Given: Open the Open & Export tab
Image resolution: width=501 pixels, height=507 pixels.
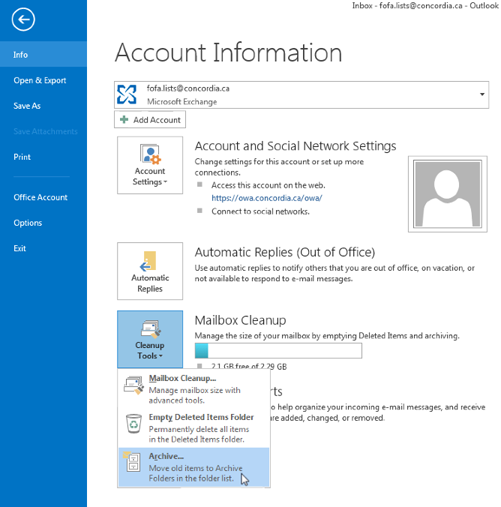Looking at the screenshot, I should pyautogui.click(x=40, y=80).
